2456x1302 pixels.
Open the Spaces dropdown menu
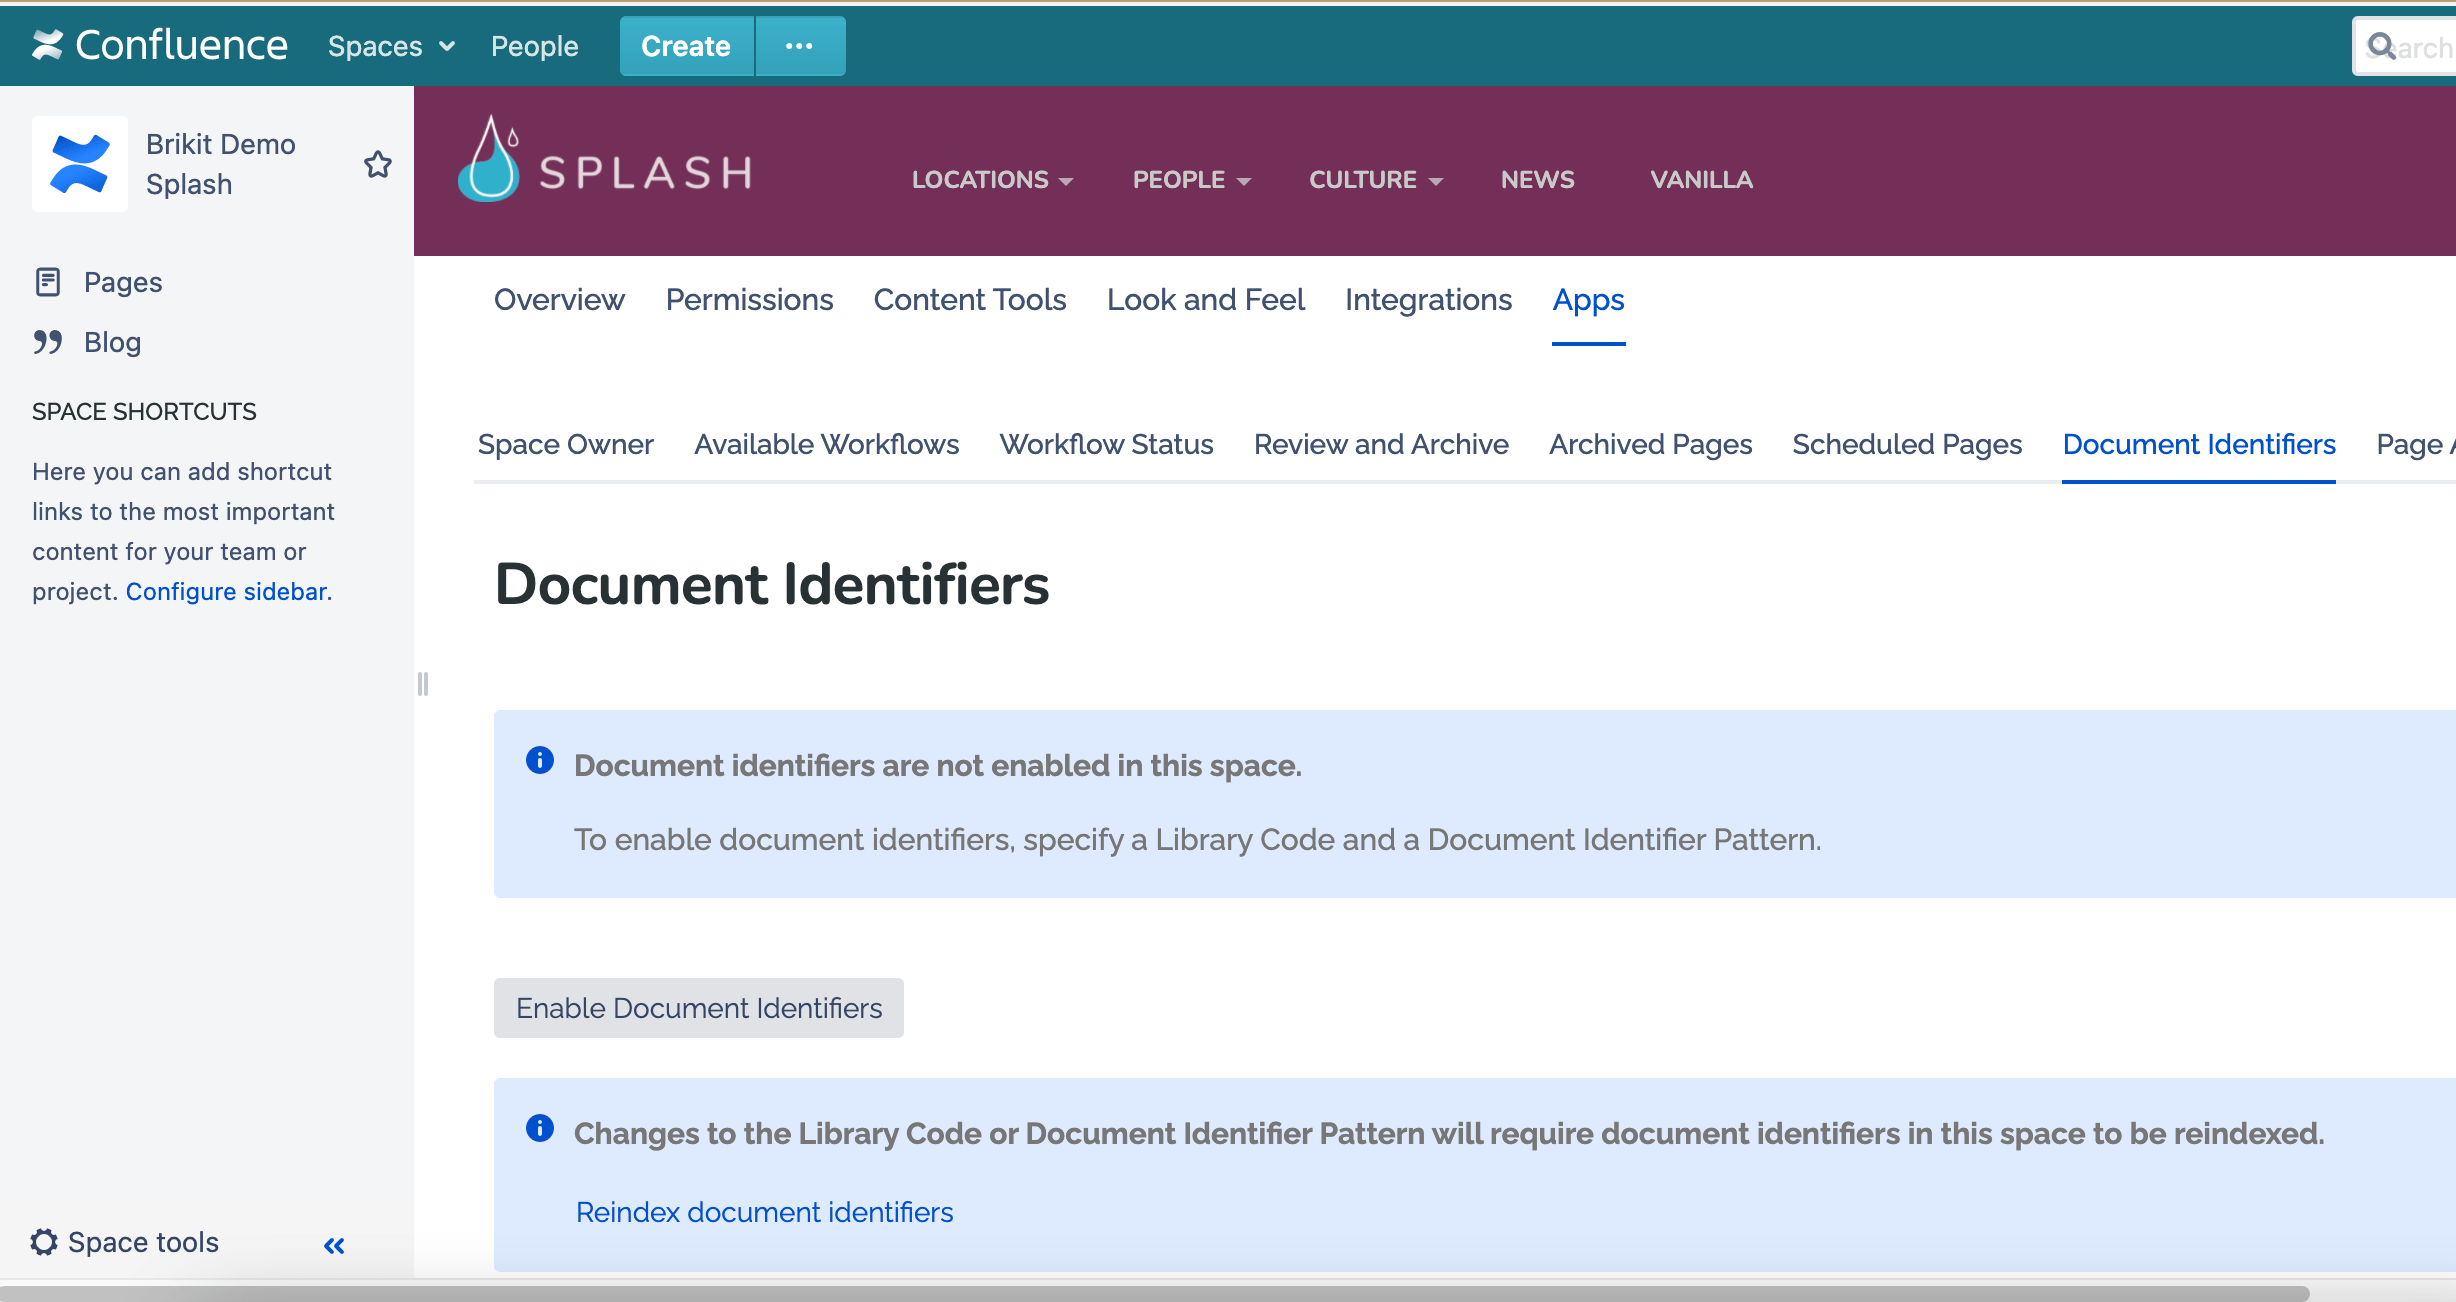tap(391, 46)
